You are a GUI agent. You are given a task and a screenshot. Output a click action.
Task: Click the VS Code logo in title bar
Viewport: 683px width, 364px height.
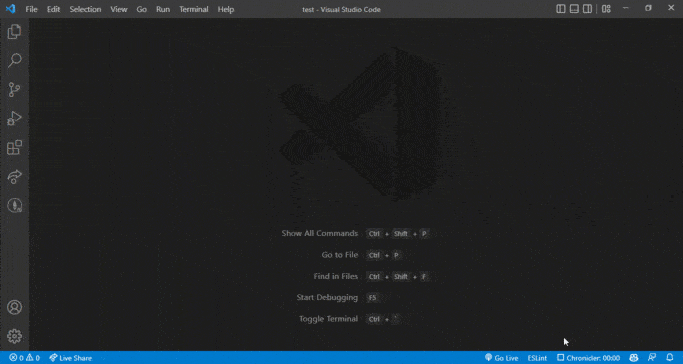[x=11, y=9]
